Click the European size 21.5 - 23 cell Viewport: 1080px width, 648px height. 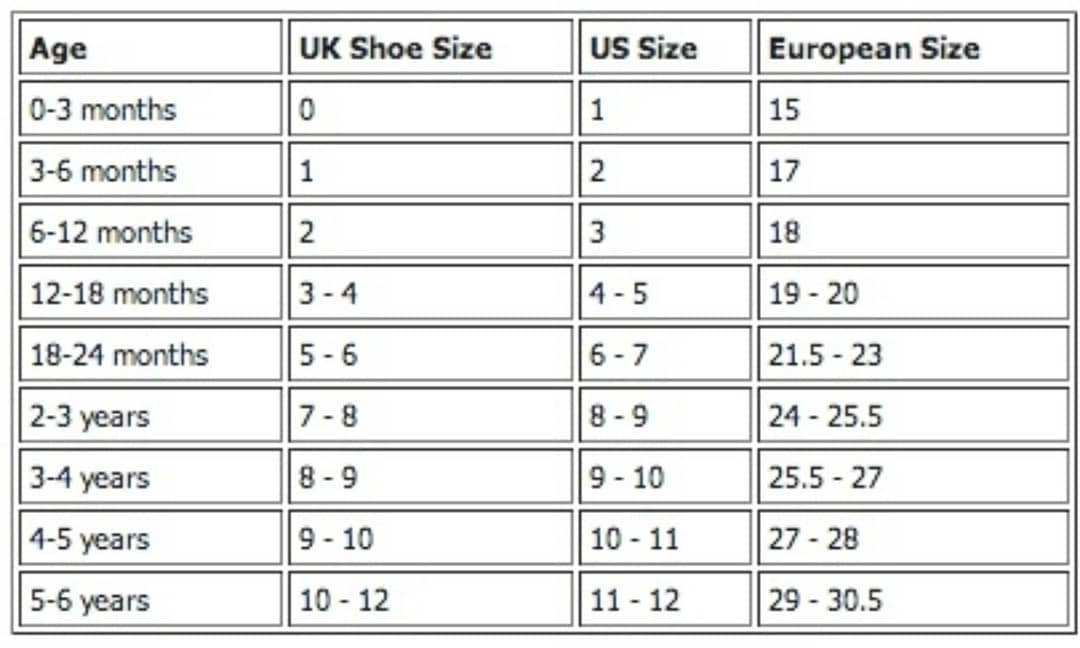tap(913, 353)
